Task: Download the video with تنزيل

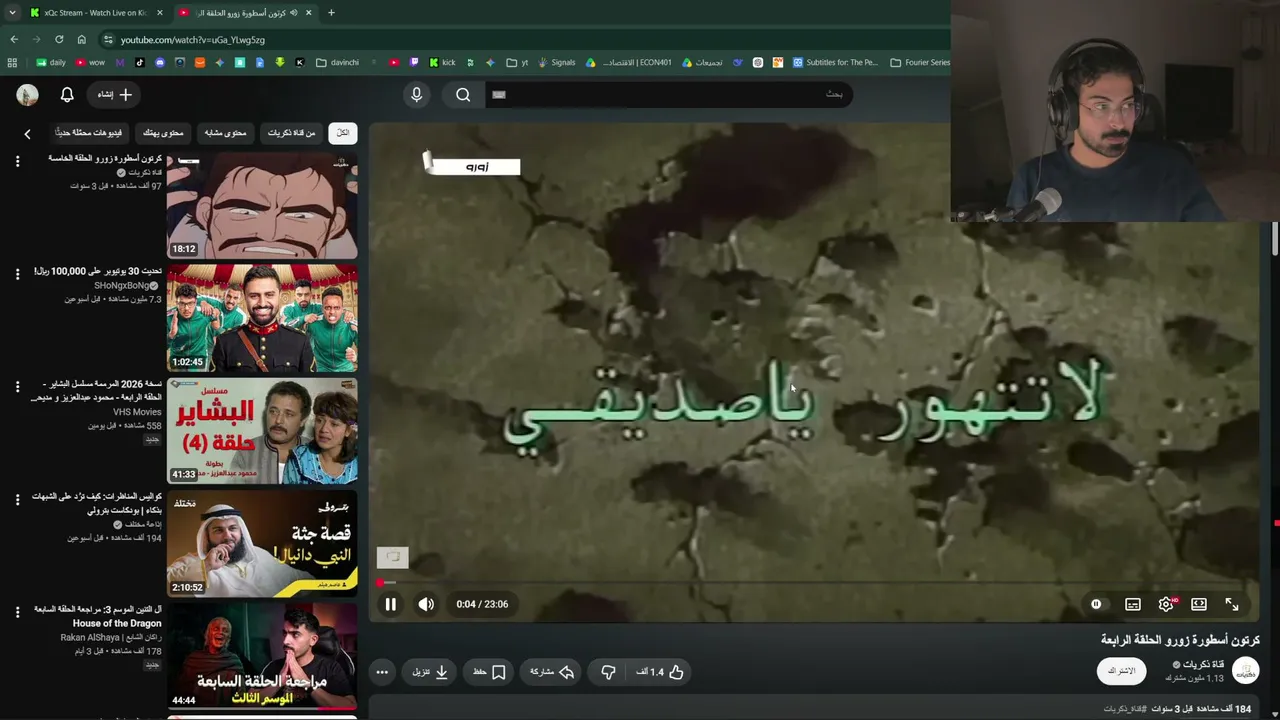Action: [430, 672]
